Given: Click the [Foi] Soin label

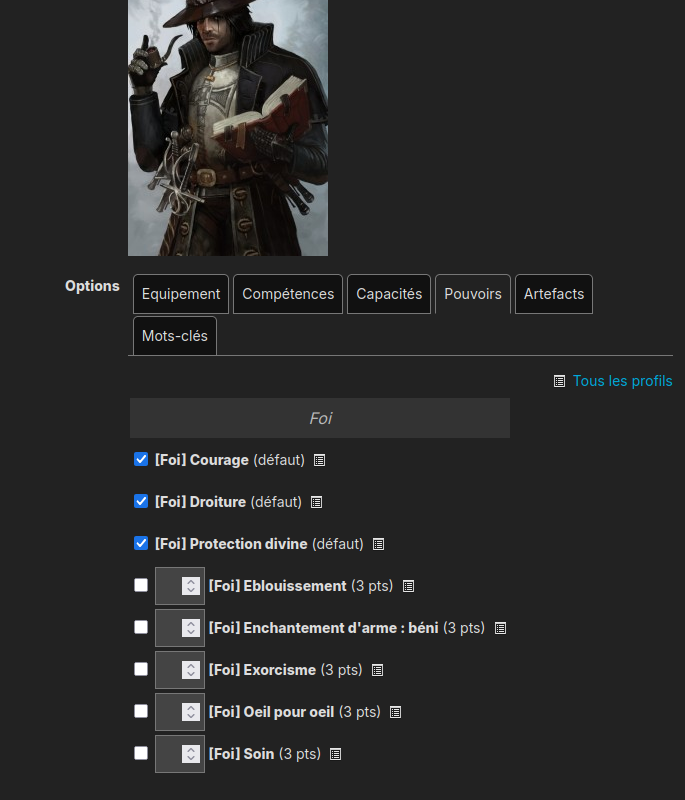Looking at the screenshot, I should click(x=241, y=754).
